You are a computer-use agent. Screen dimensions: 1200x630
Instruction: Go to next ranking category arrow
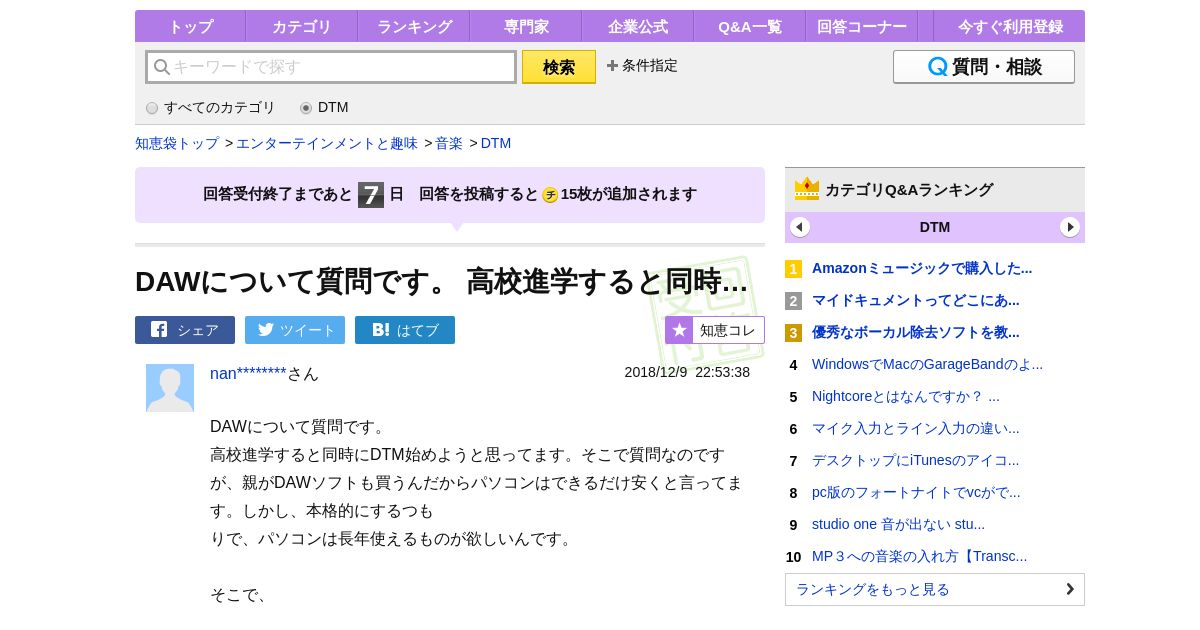[1070, 227]
